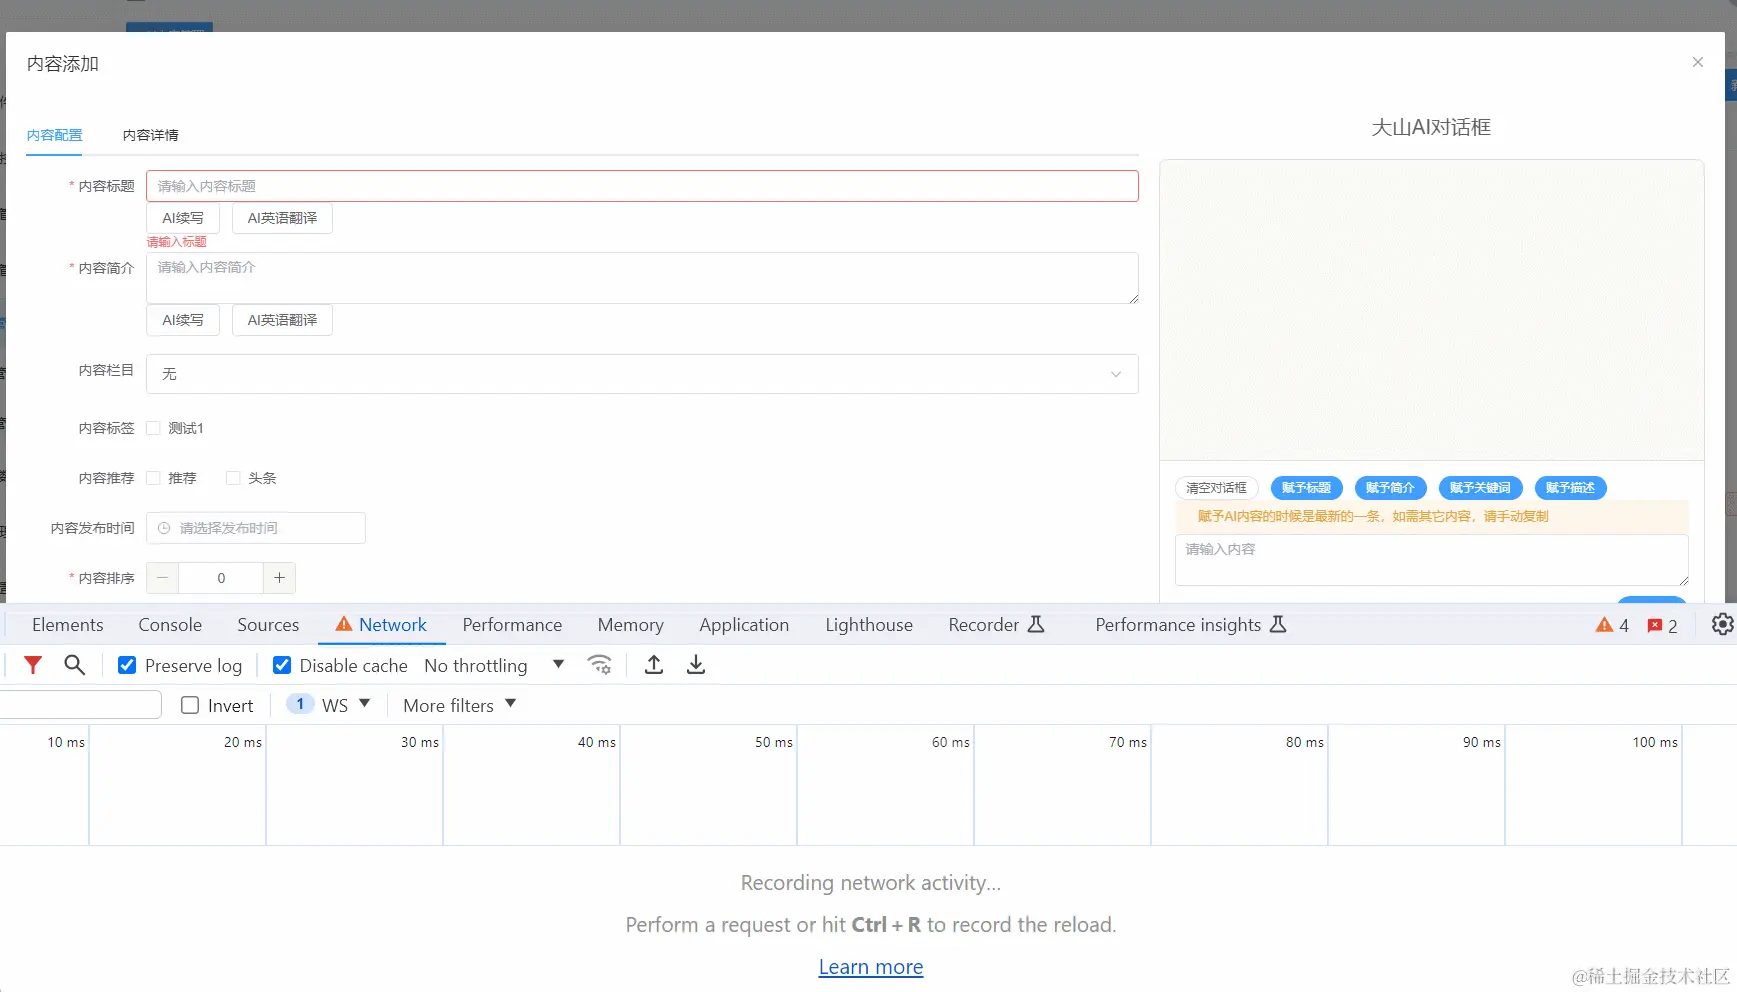The width and height of the screenshot is (1737, 992).
Task: Open network search with magnifier icon
Action: pos(74,665)
